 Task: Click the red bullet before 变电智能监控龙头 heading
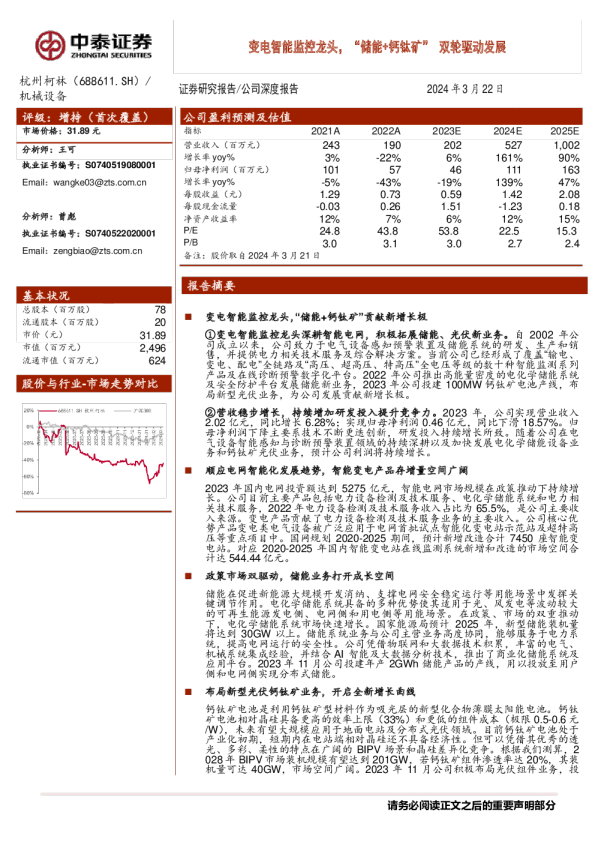click(188, 317)
